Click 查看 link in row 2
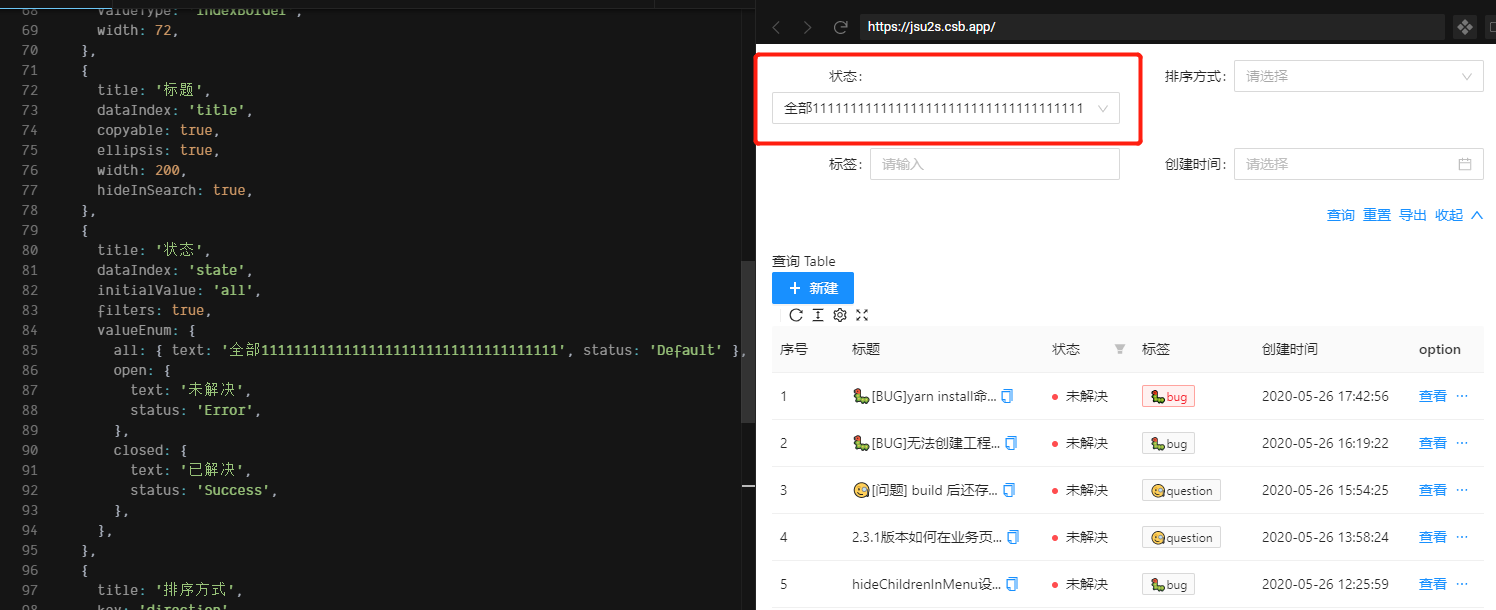The image size is (1496, 610). click(x=1433, y=443)
